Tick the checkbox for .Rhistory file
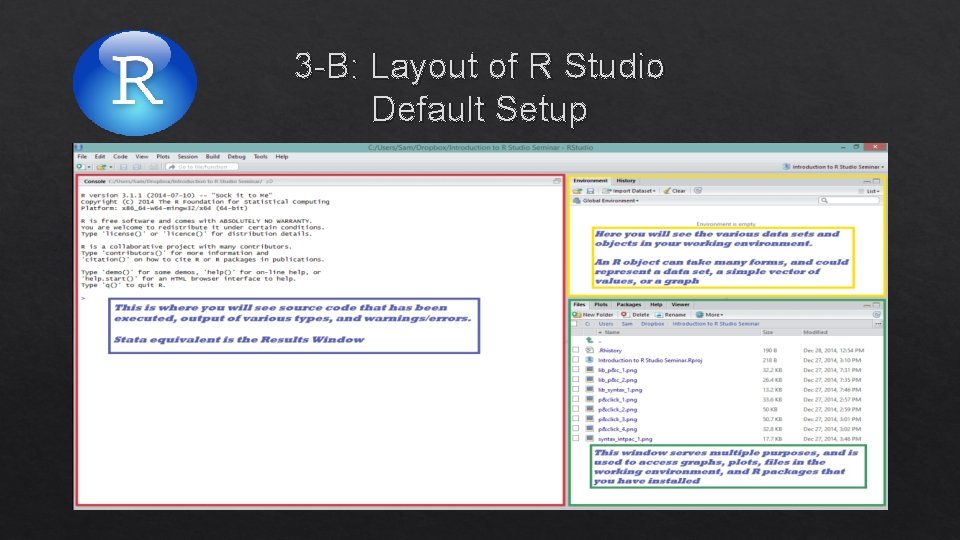The image size is (960, 540). click(x=576, y=350)
